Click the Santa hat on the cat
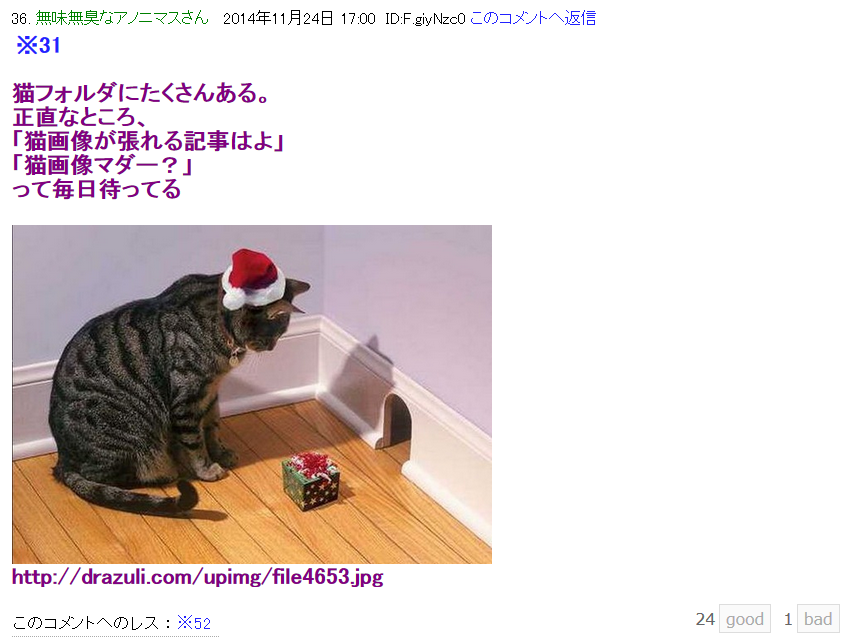Screen dimensions: 847x643 [x=253, y=279]
